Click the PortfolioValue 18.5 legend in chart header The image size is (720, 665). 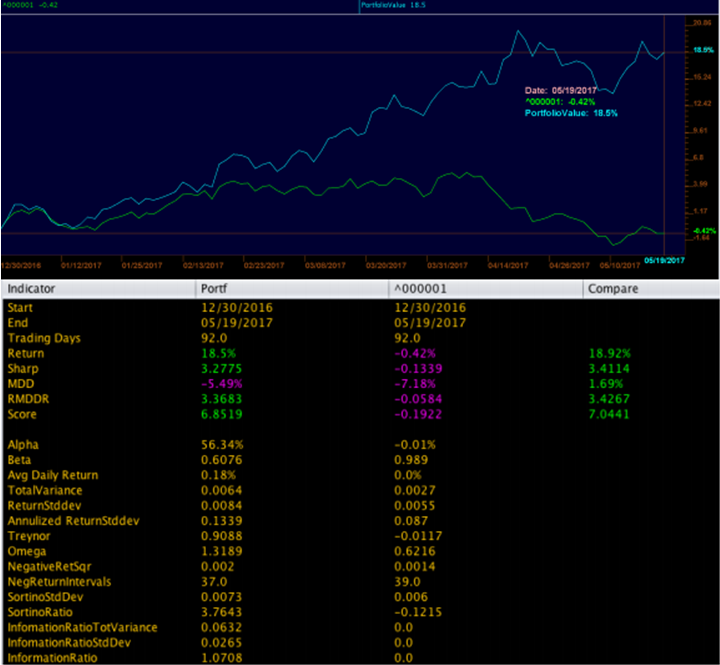394,5
